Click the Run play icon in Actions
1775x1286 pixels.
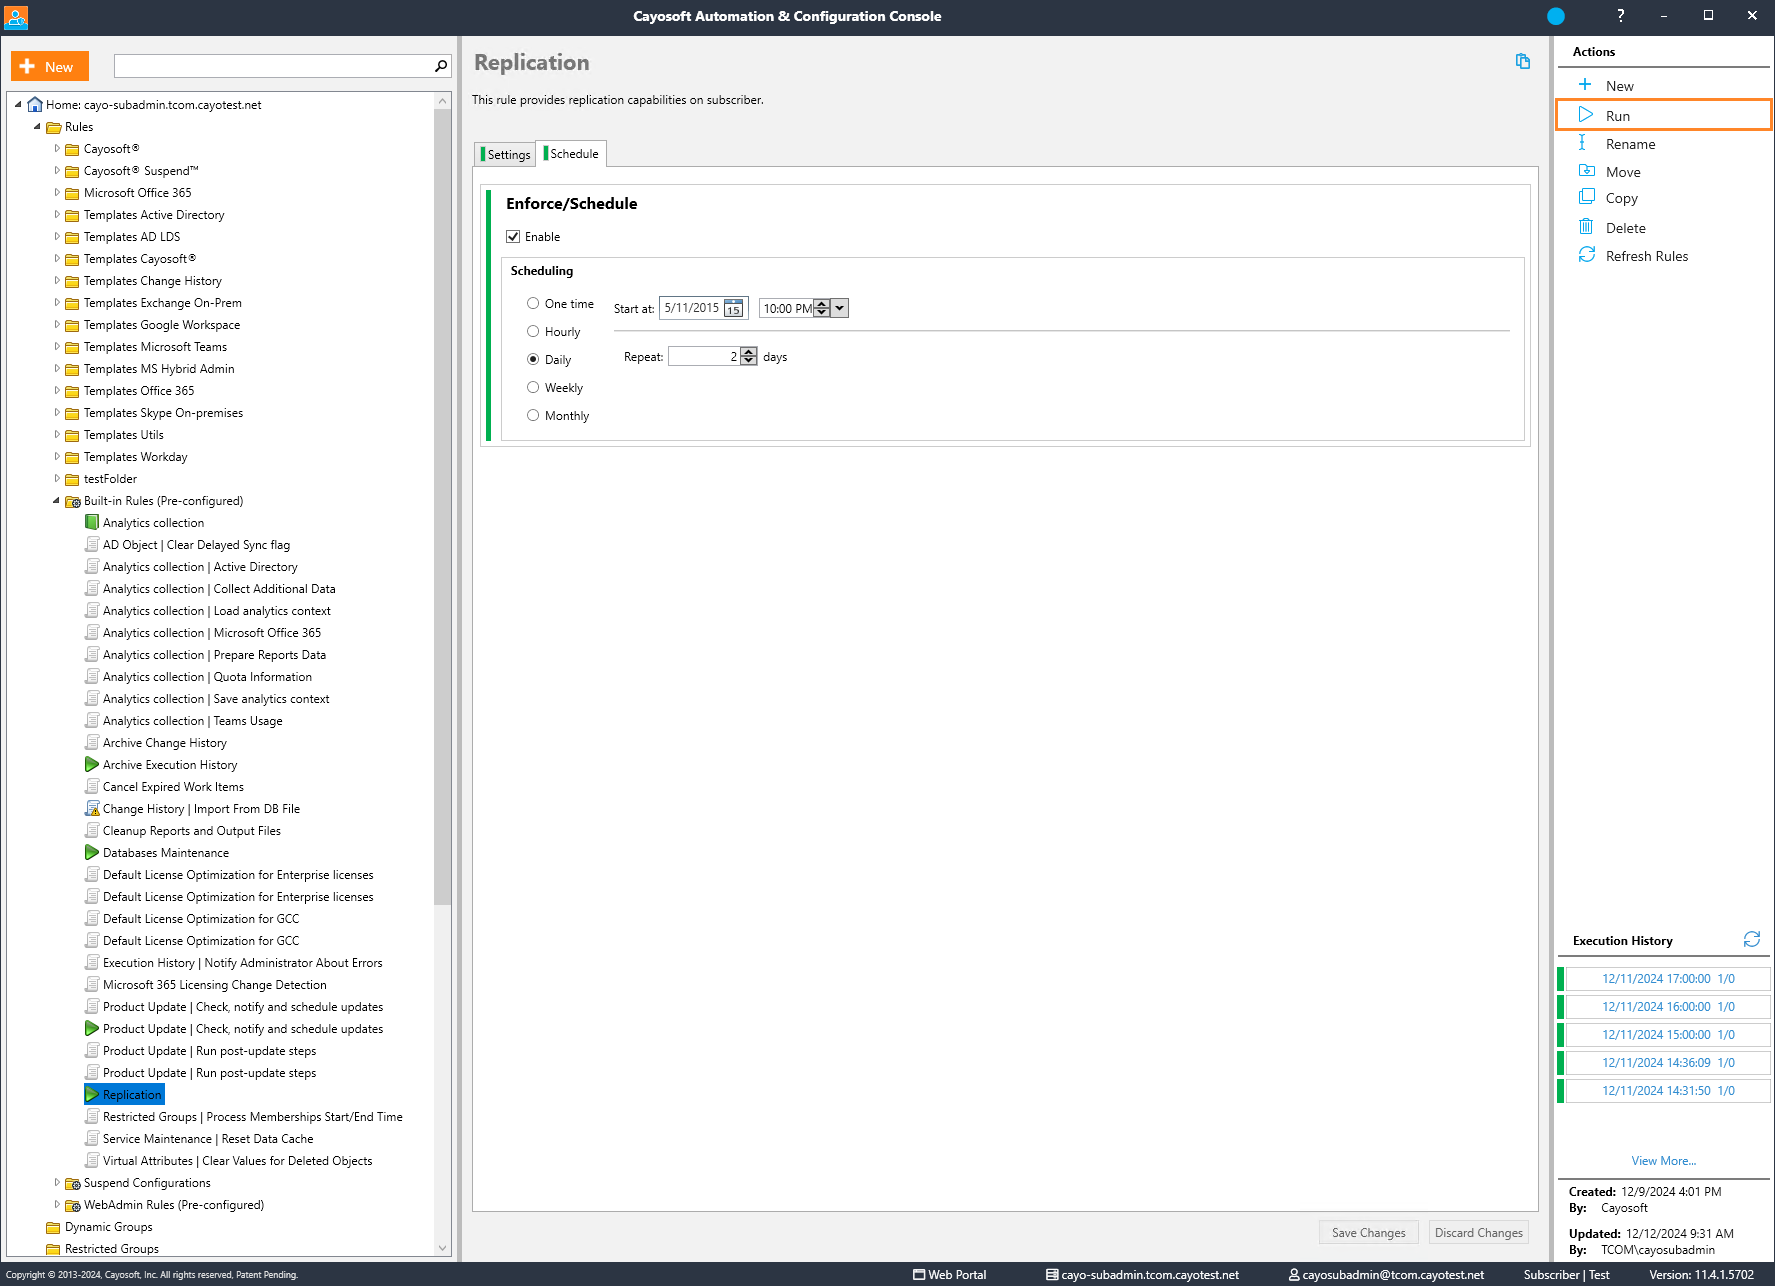pos(1586,115)
